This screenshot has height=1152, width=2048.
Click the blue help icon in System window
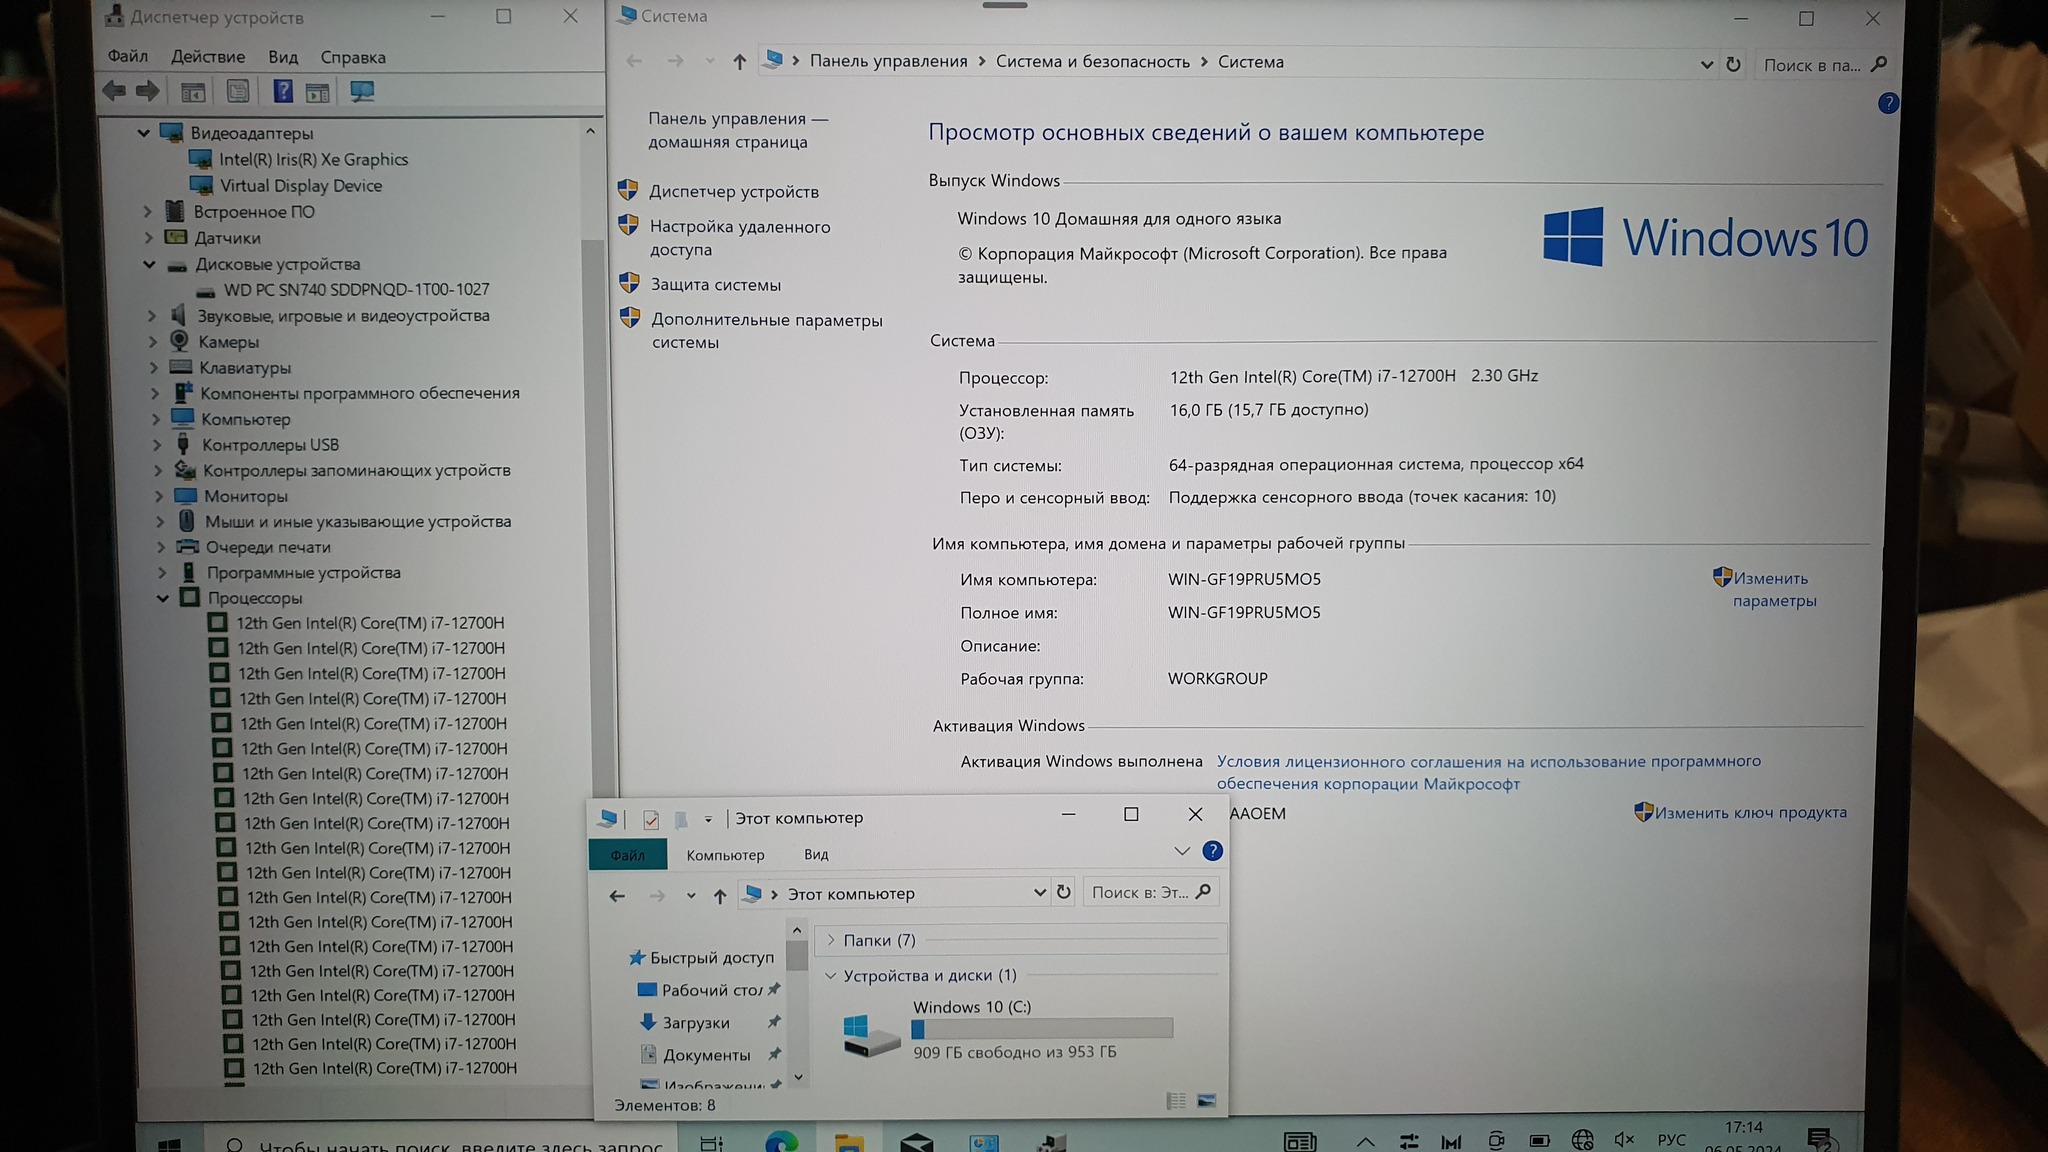coord(1887,103)
